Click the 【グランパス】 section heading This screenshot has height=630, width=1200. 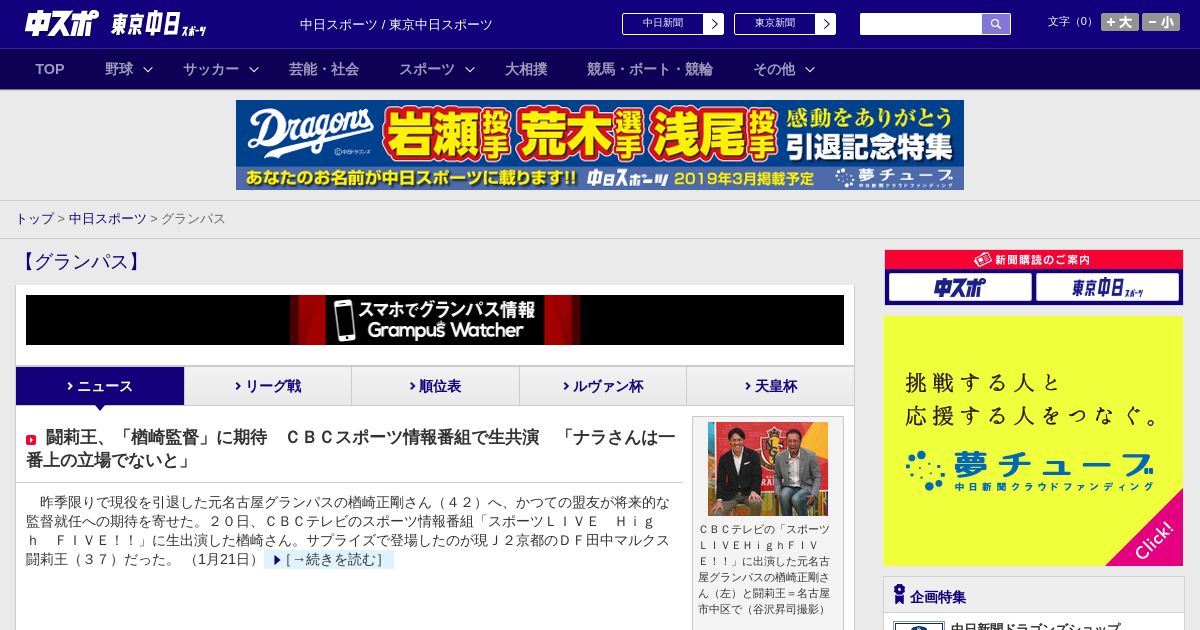(80, 262)
